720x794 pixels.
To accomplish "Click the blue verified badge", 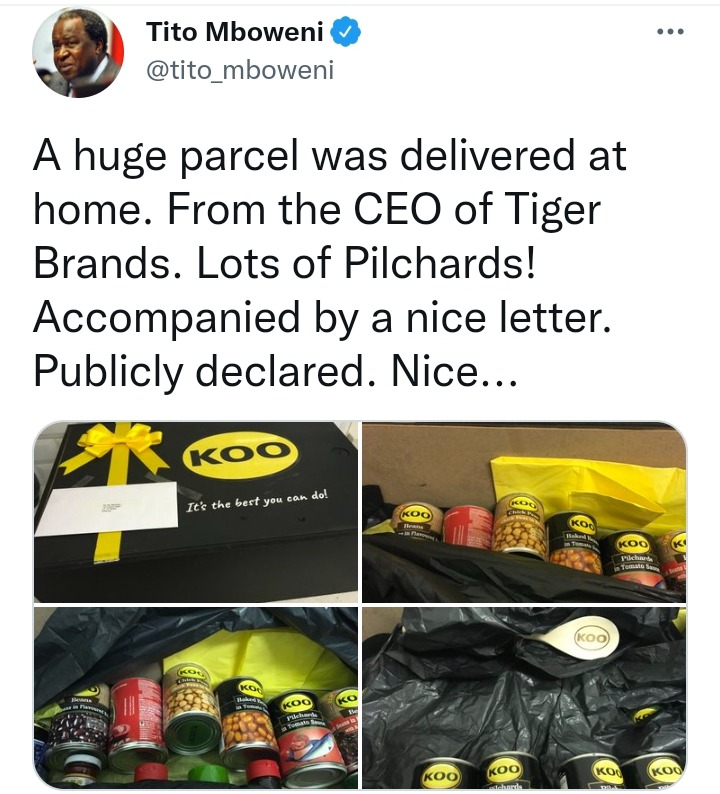I will pos(345,32).
